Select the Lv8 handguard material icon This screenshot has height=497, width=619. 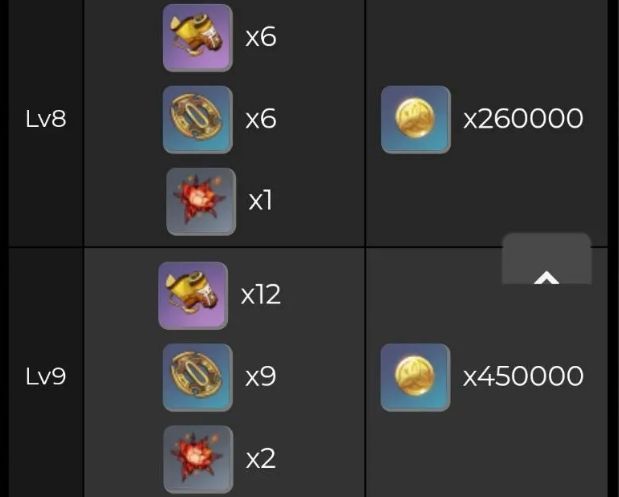(197, 119)
